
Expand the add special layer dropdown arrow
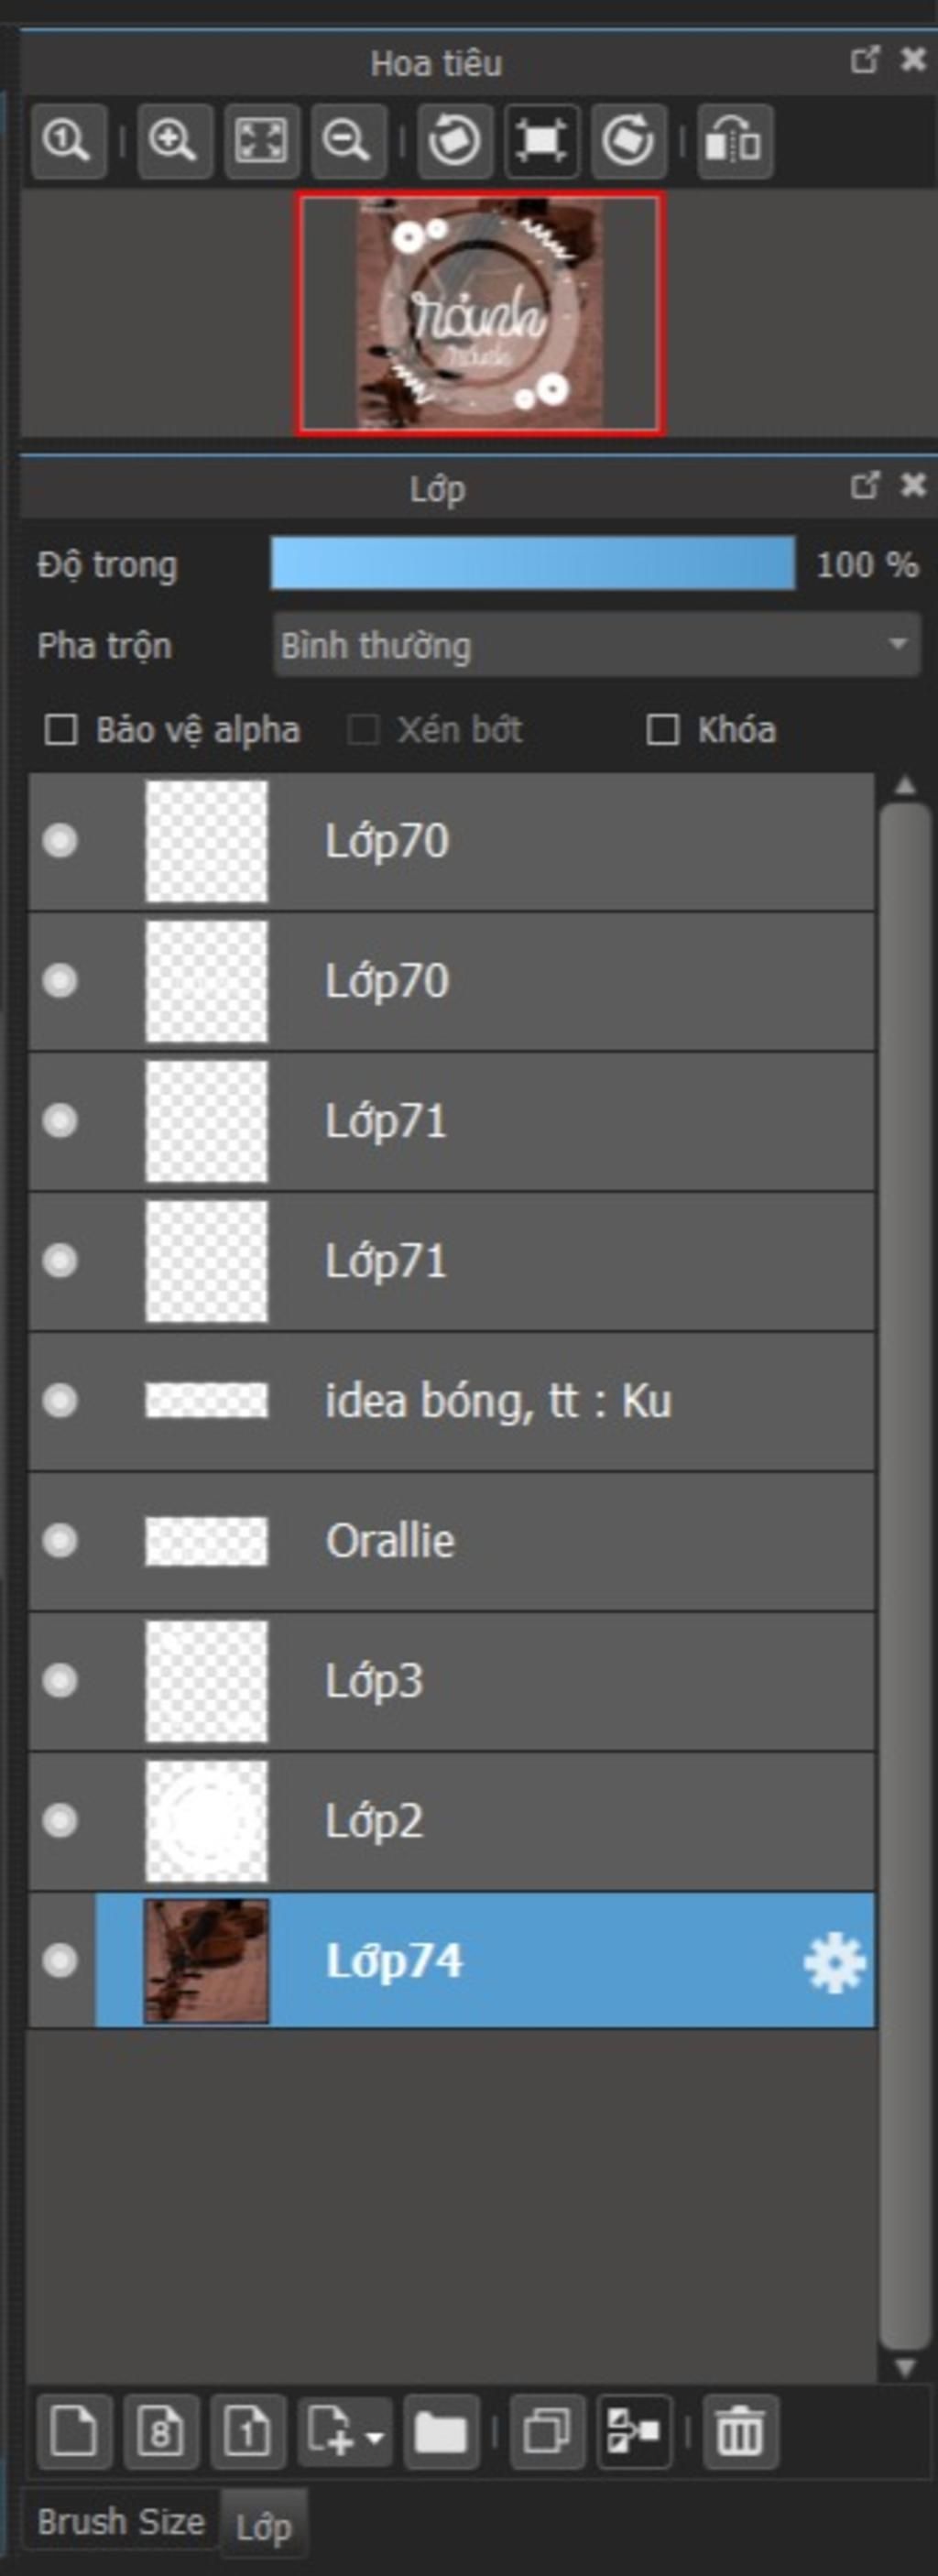(x=376, y=2437)
